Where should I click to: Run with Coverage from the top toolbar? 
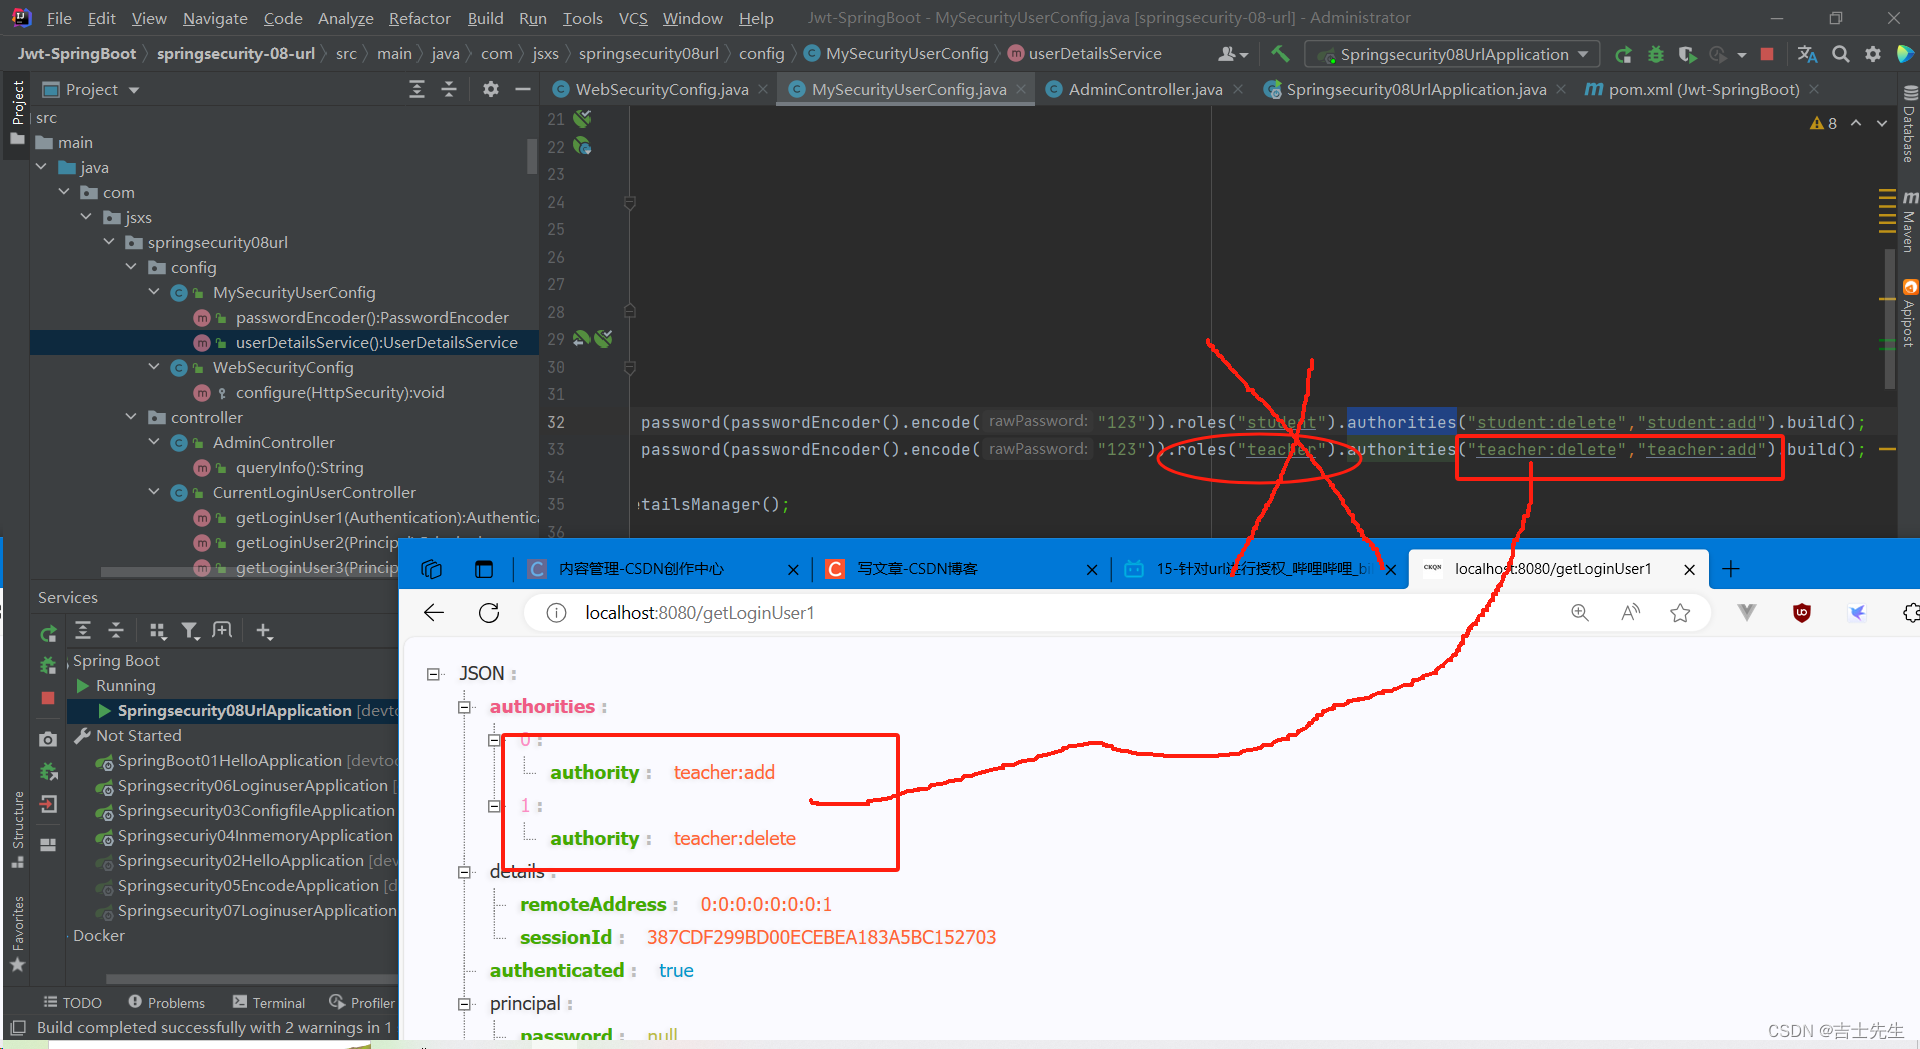tap(1687, 54)
